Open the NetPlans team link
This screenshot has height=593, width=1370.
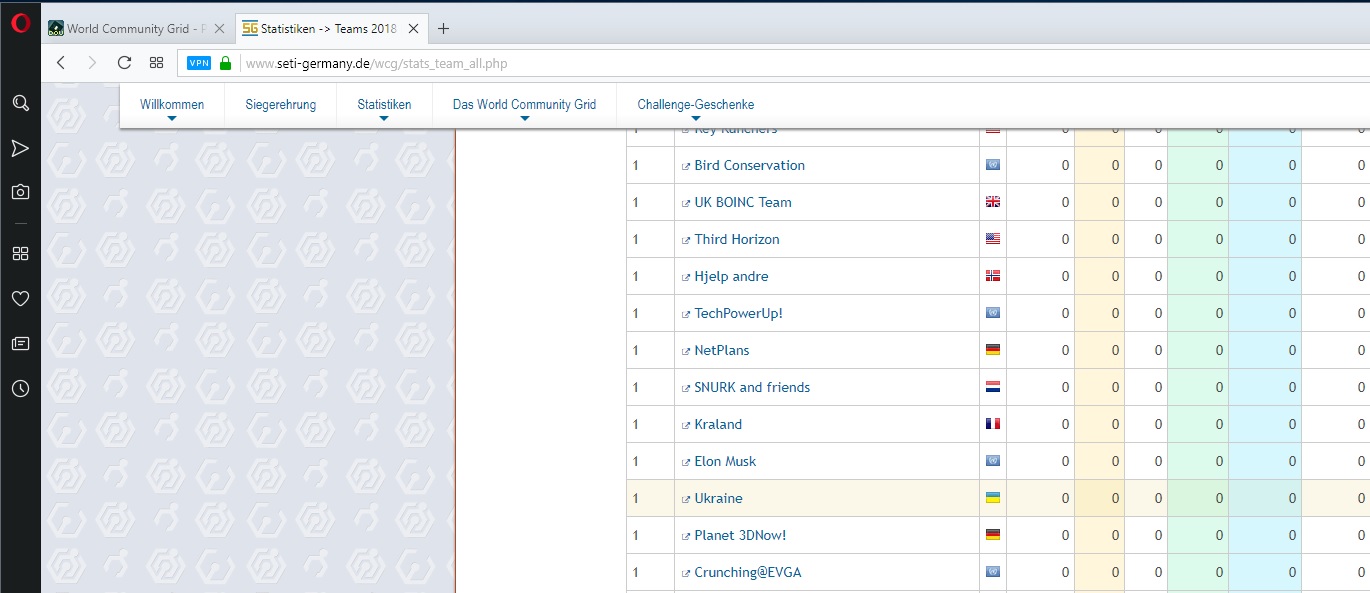click(722, 350)
